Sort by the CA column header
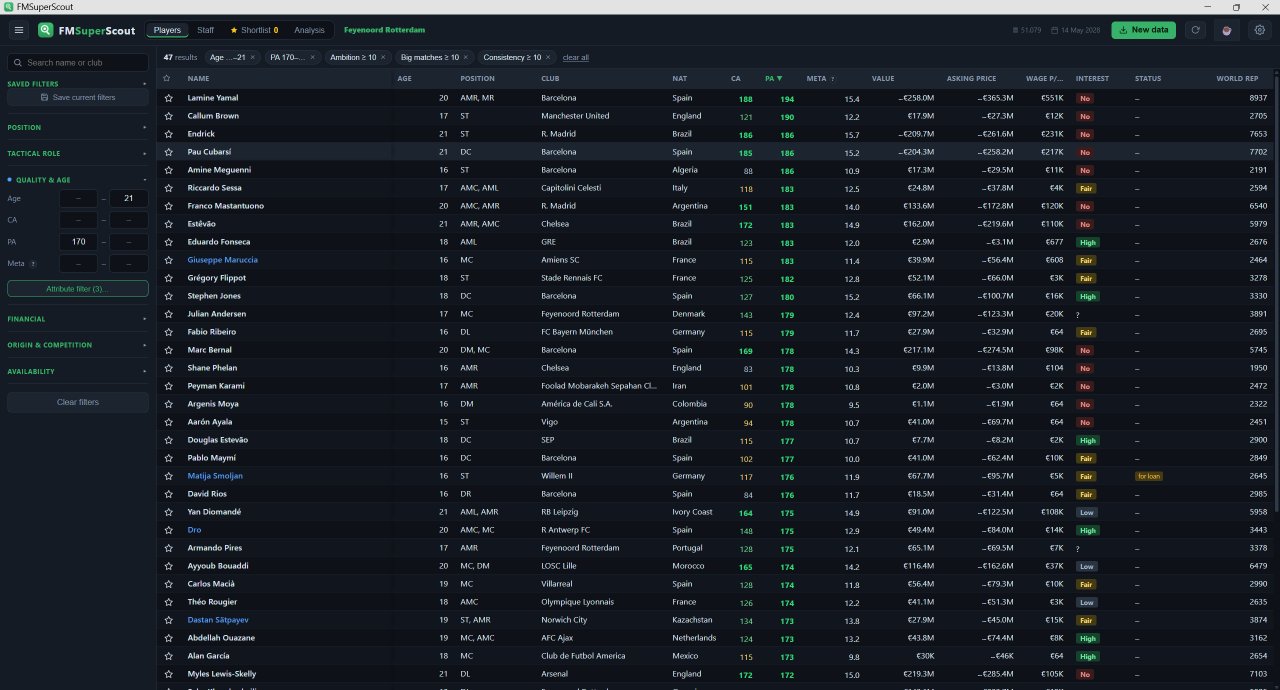Image resolution: width=1280 pixels, height=690 pixels. pos(736,78)
